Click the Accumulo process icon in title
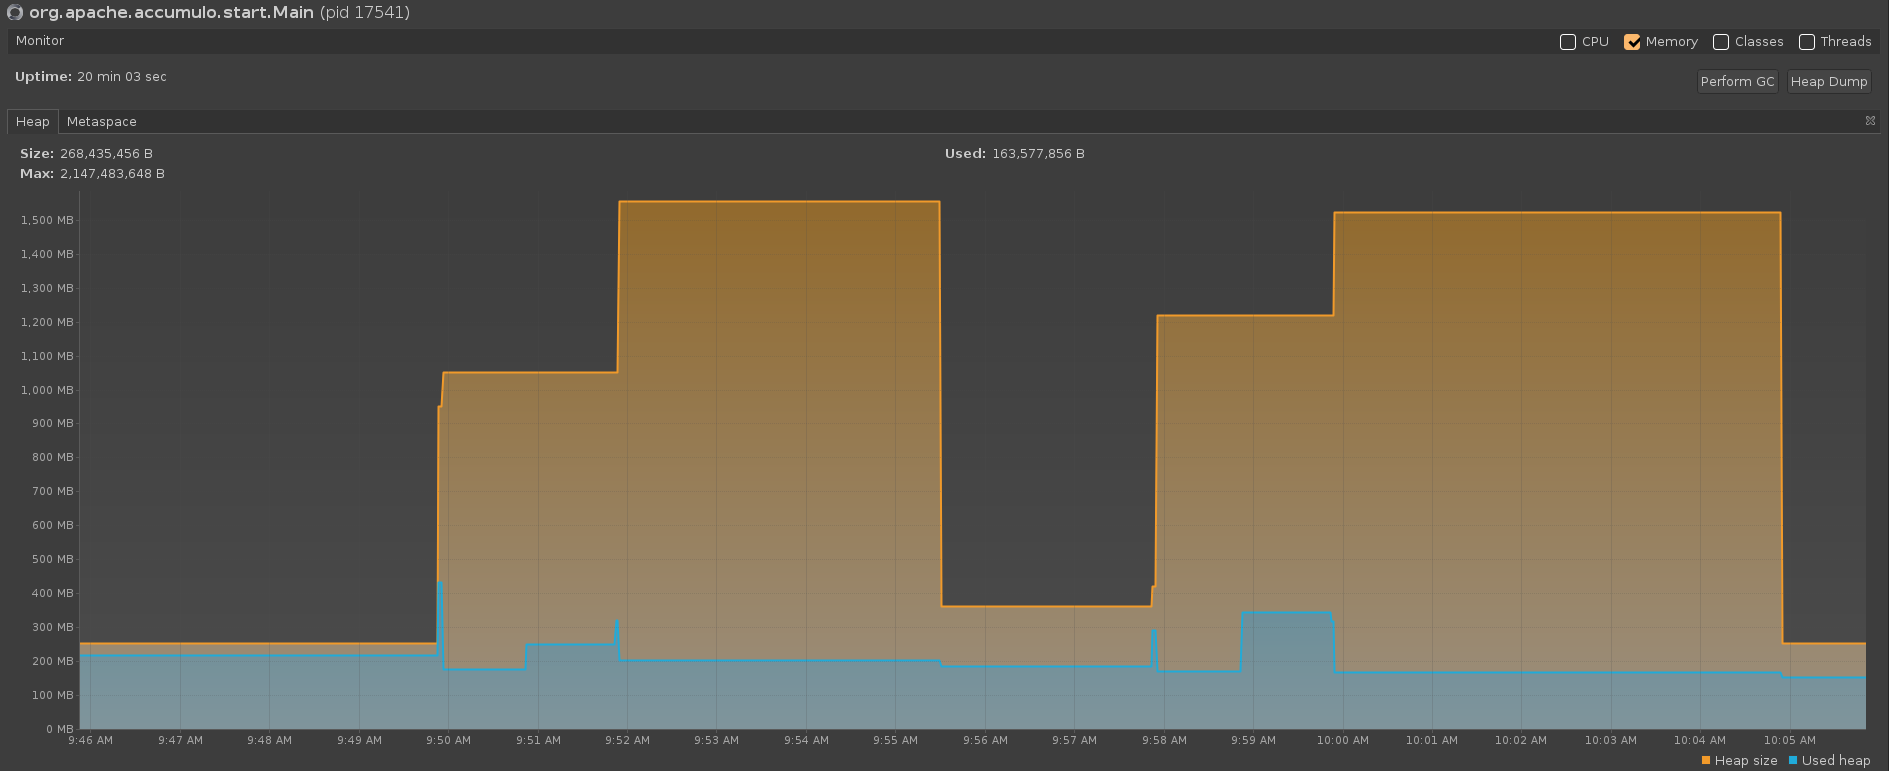The width and height of the screenshot is (1889, 771). (x=15, y=13)
